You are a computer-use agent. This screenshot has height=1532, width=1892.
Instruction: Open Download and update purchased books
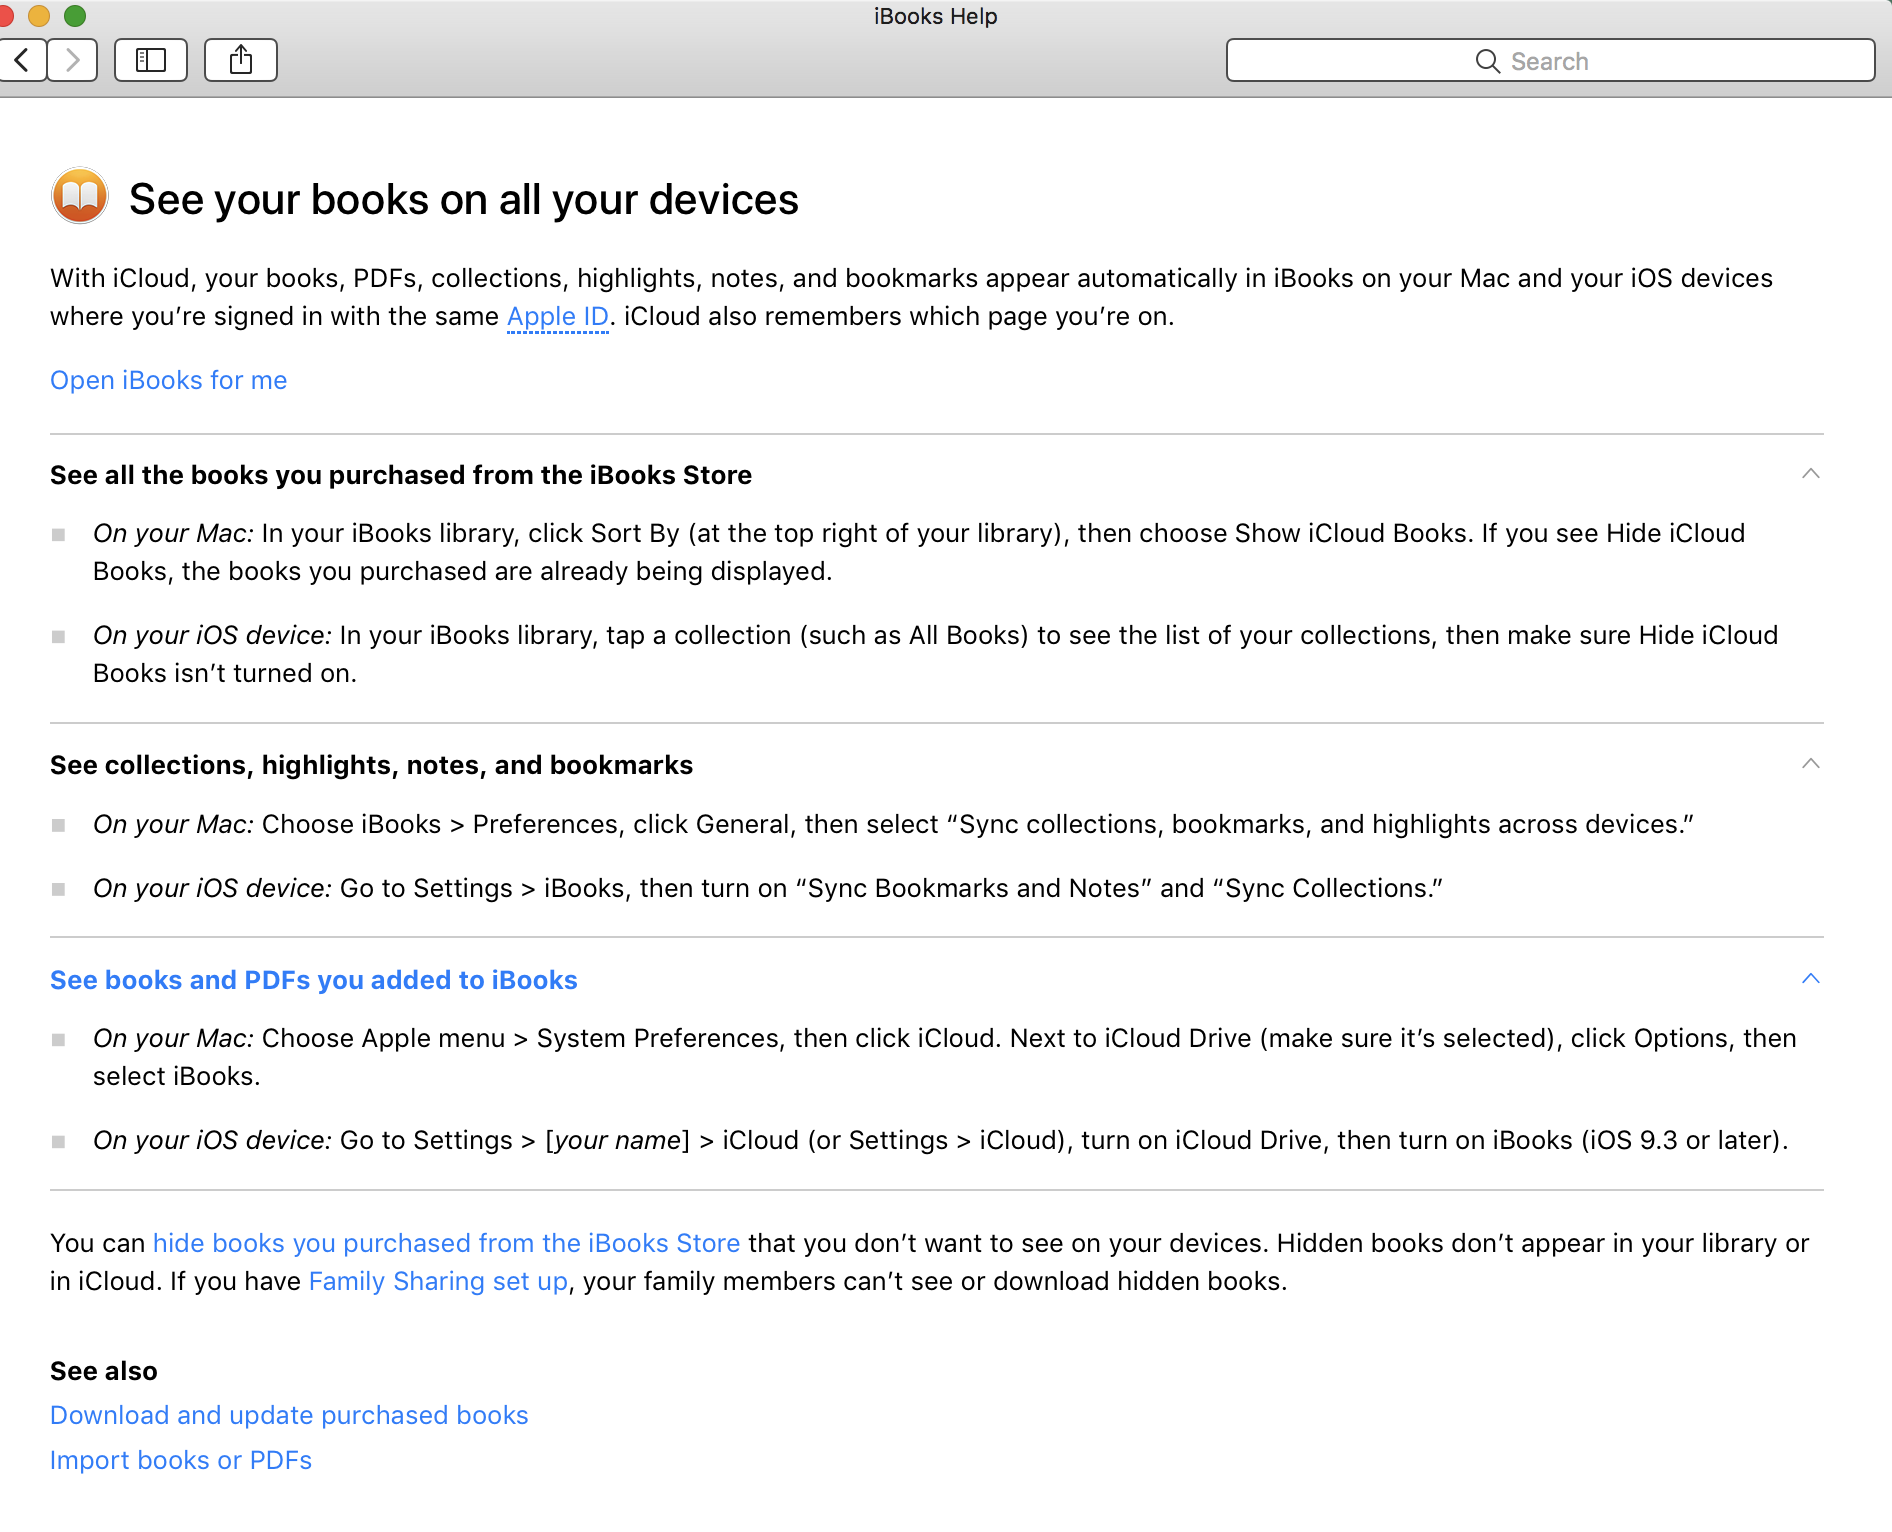[289, 1415]
